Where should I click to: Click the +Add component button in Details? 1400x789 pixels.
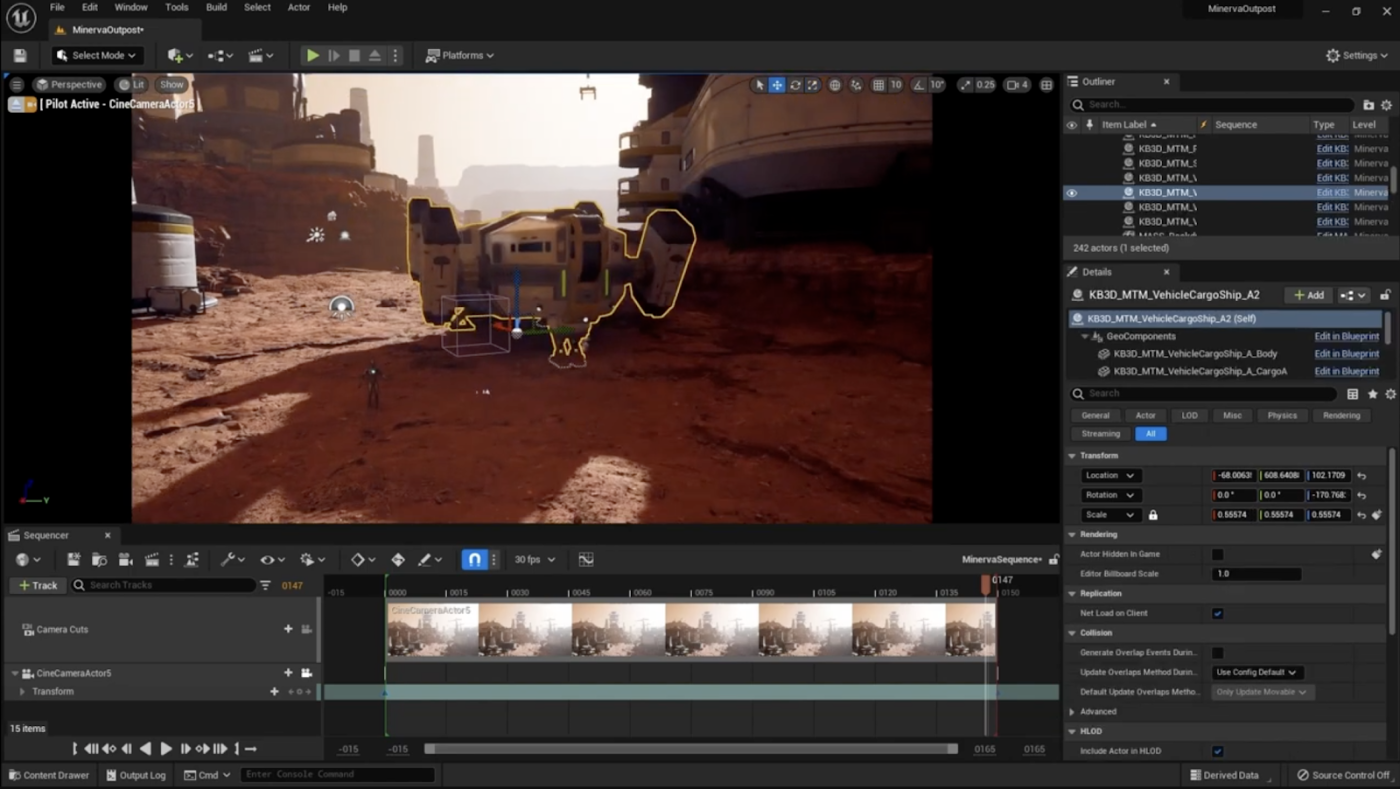(x=1309, y=295)
